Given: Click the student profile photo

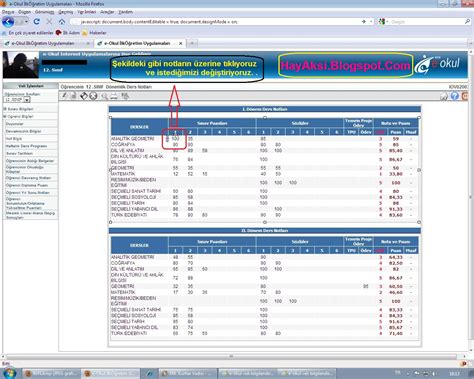Looking at the screenshot, I should (21, 65).
